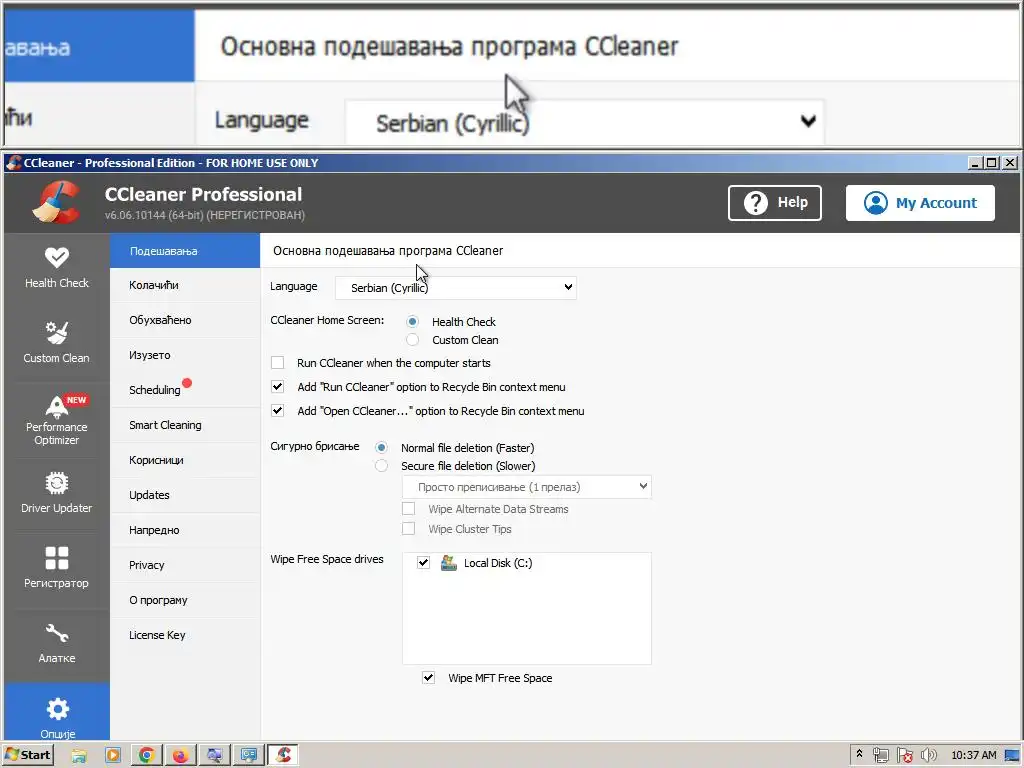
Task: Open the Custom Clean section
Action: coord(57,343)
